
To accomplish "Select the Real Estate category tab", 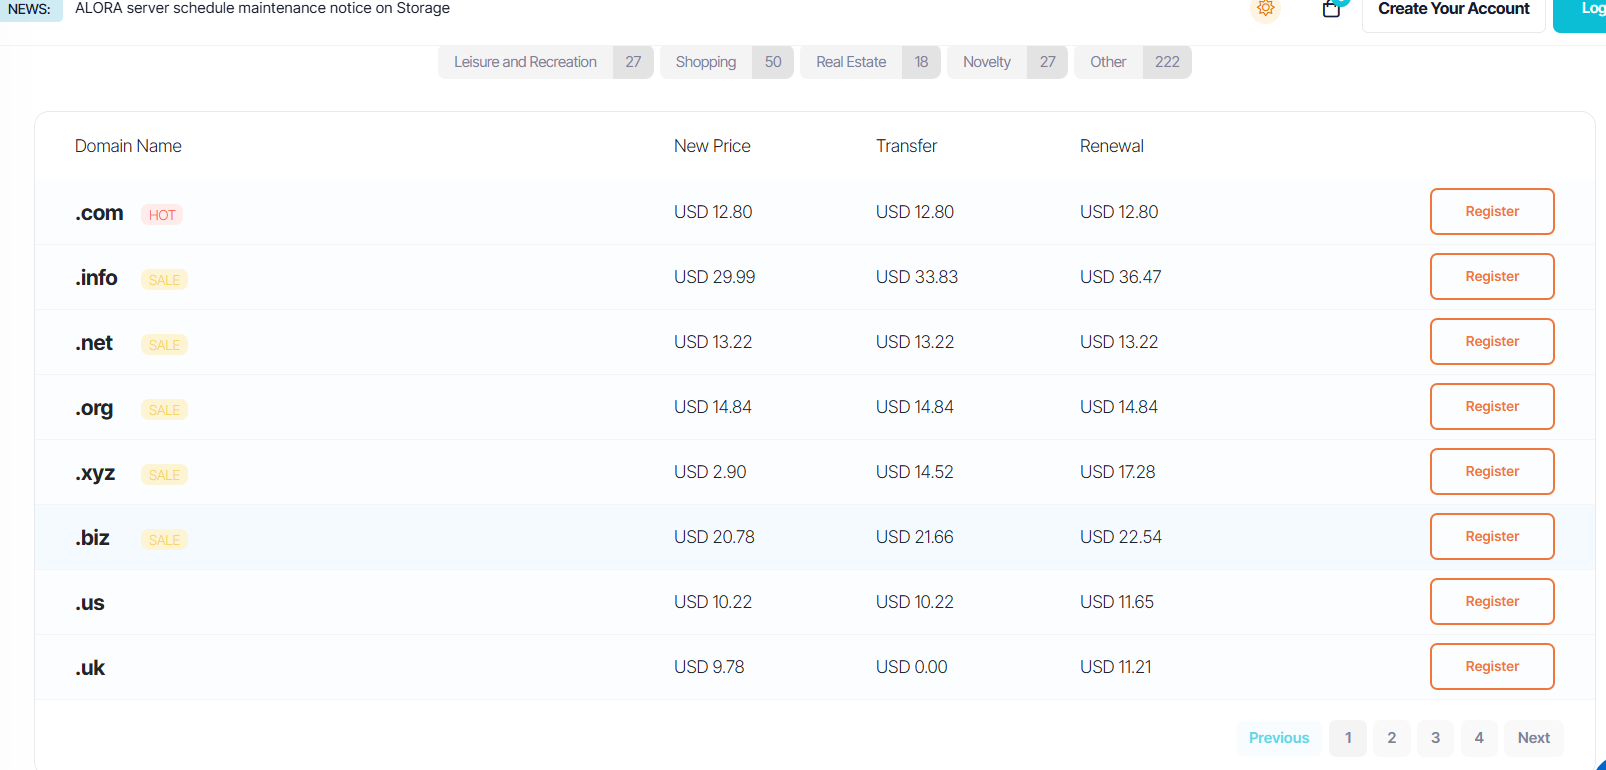I will pos(870,62).
